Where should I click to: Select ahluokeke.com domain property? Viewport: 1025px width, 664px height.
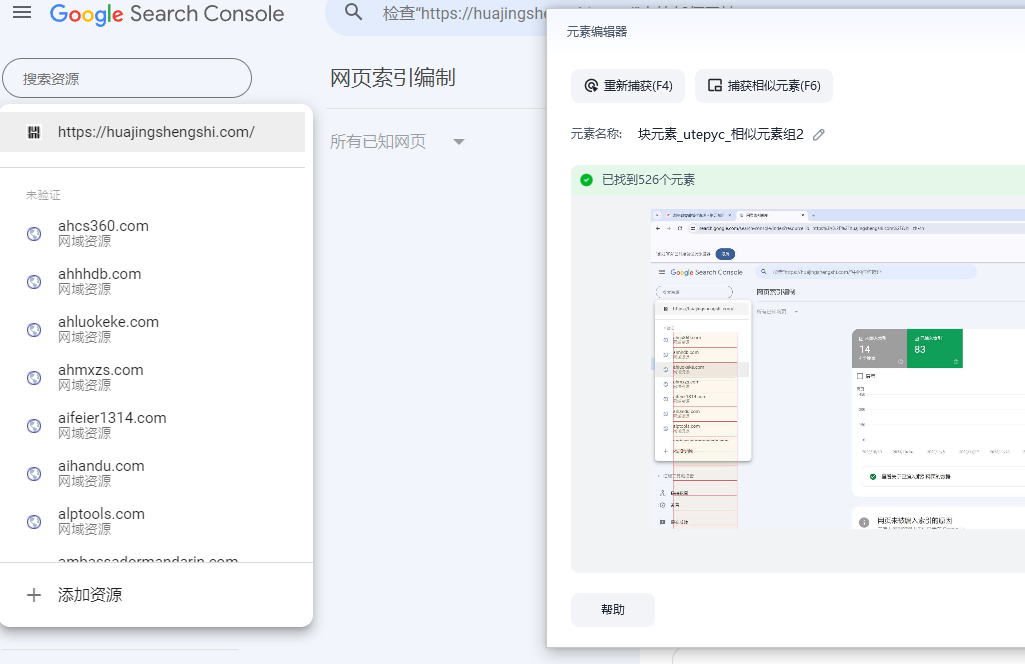[152, 329]
